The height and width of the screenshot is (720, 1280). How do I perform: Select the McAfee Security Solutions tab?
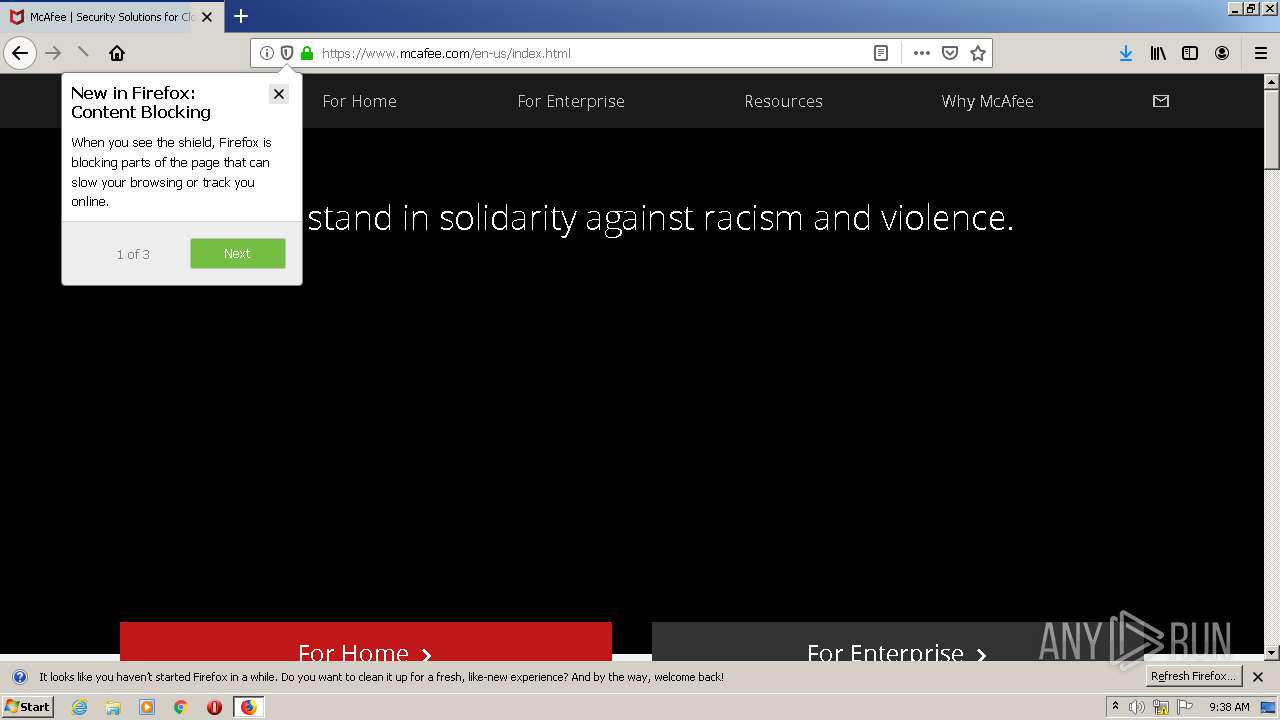(110, 17)
